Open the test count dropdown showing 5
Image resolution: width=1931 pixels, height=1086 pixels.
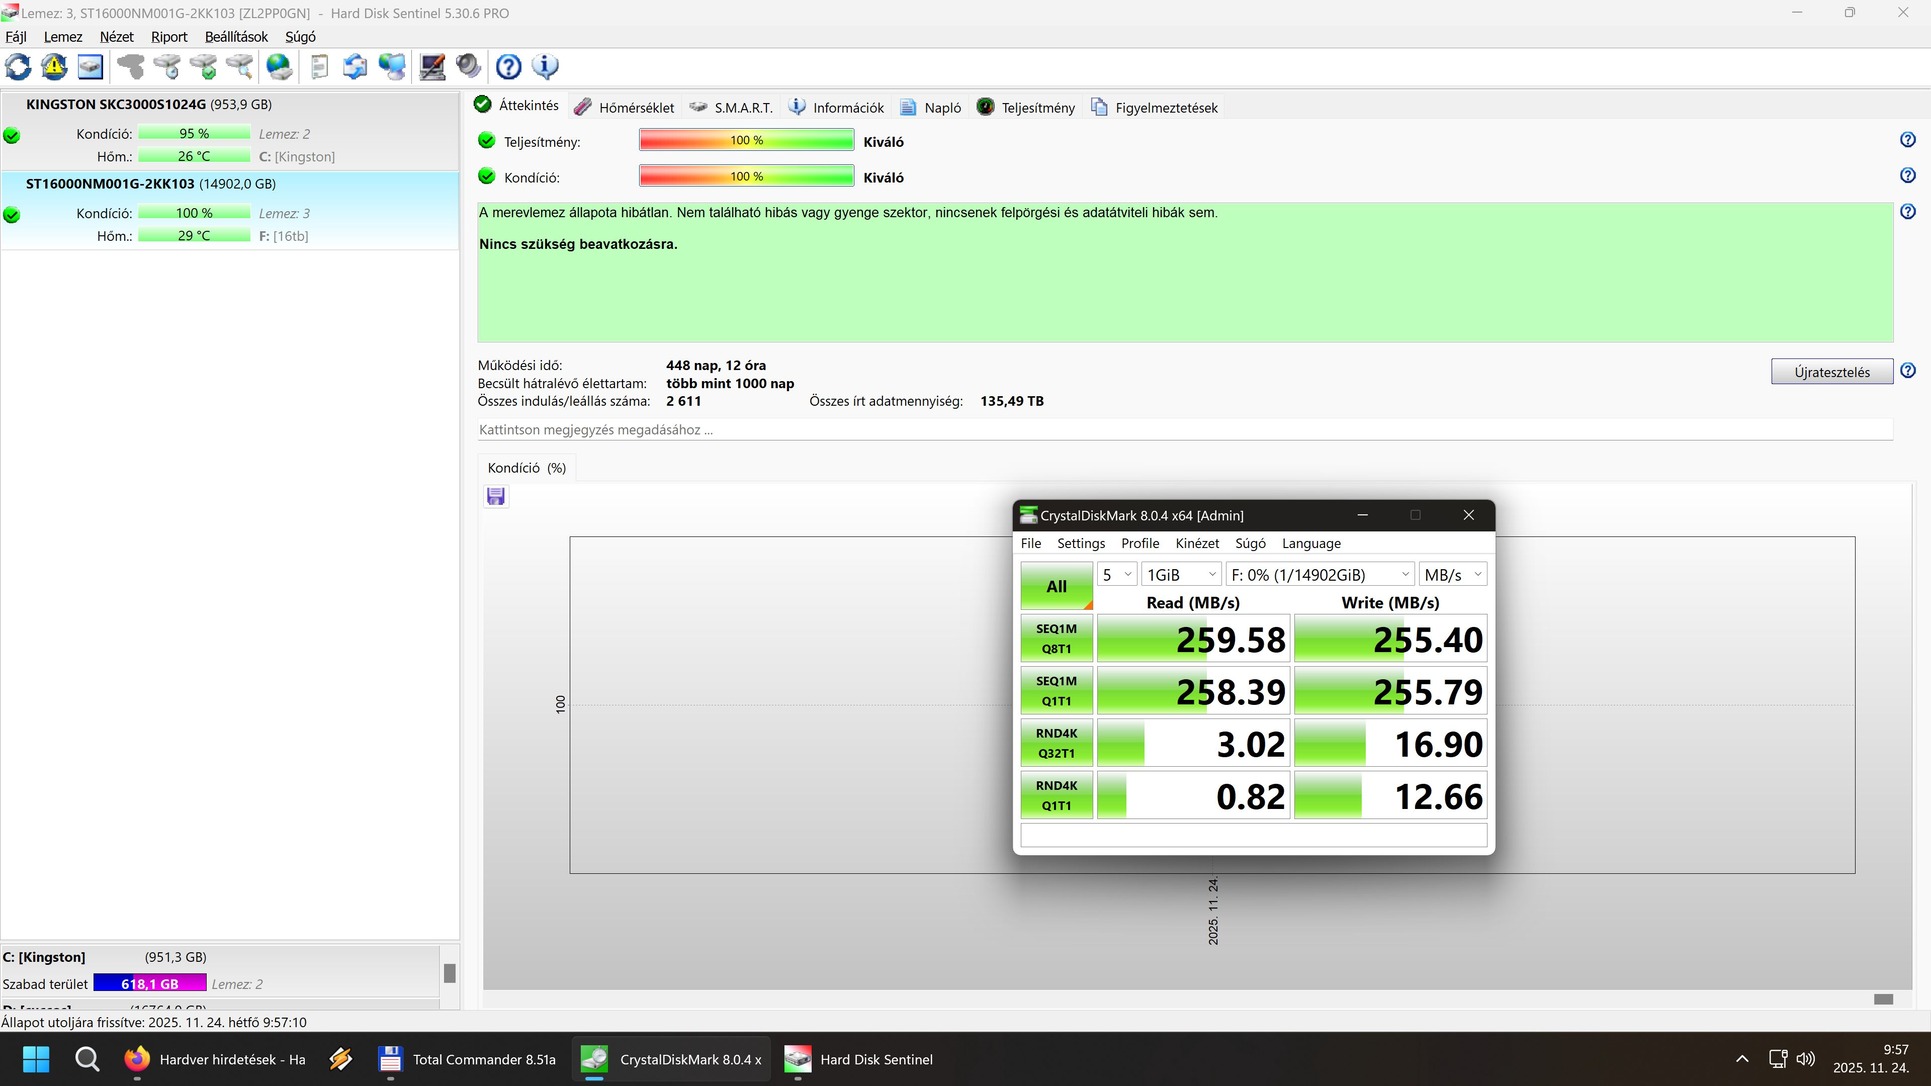coord(1116,575)
